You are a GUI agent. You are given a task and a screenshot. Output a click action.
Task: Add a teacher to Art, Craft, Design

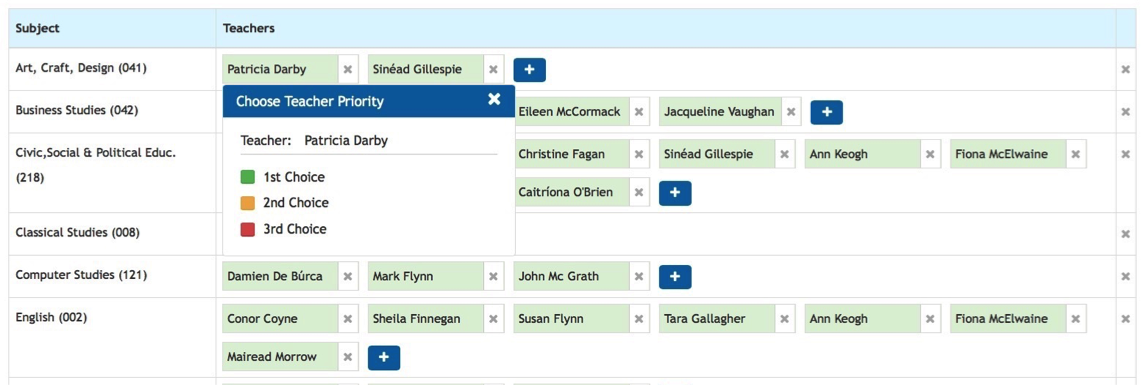(x=529, y=70)
